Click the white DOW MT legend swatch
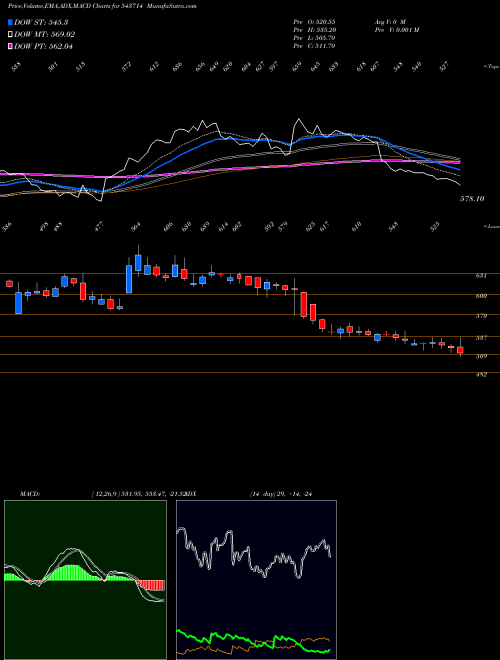The image size is (500, 660). coord(10,35)
